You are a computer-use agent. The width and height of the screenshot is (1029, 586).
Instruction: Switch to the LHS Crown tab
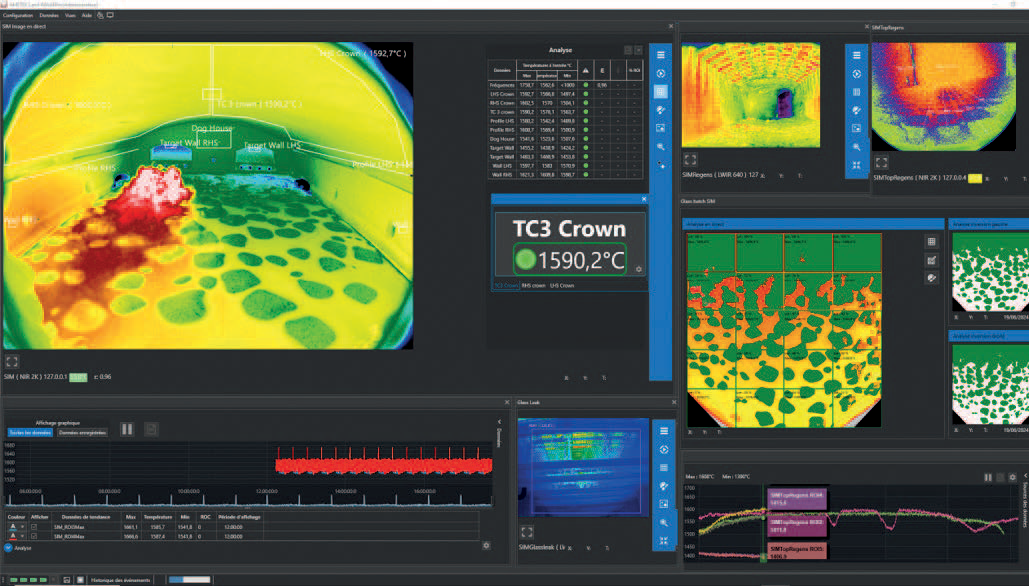[x=562, y=285]
